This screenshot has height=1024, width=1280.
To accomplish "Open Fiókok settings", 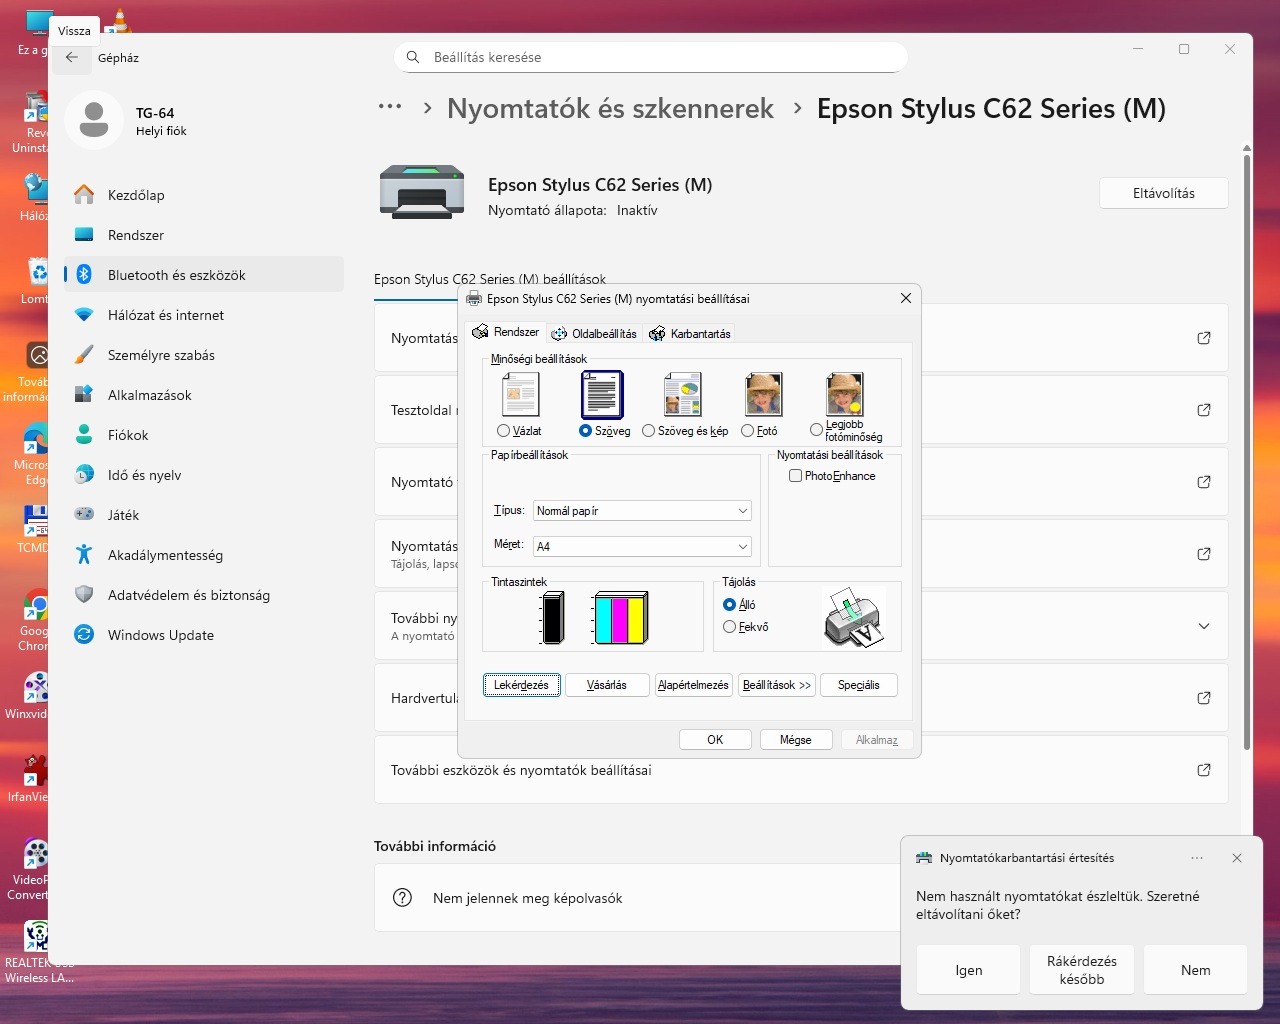I will (x=204, y=435).
